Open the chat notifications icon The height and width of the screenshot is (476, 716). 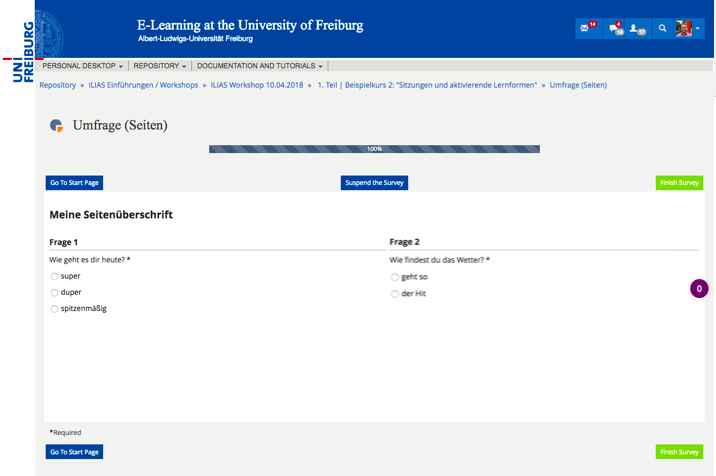[x=614, y=28]
